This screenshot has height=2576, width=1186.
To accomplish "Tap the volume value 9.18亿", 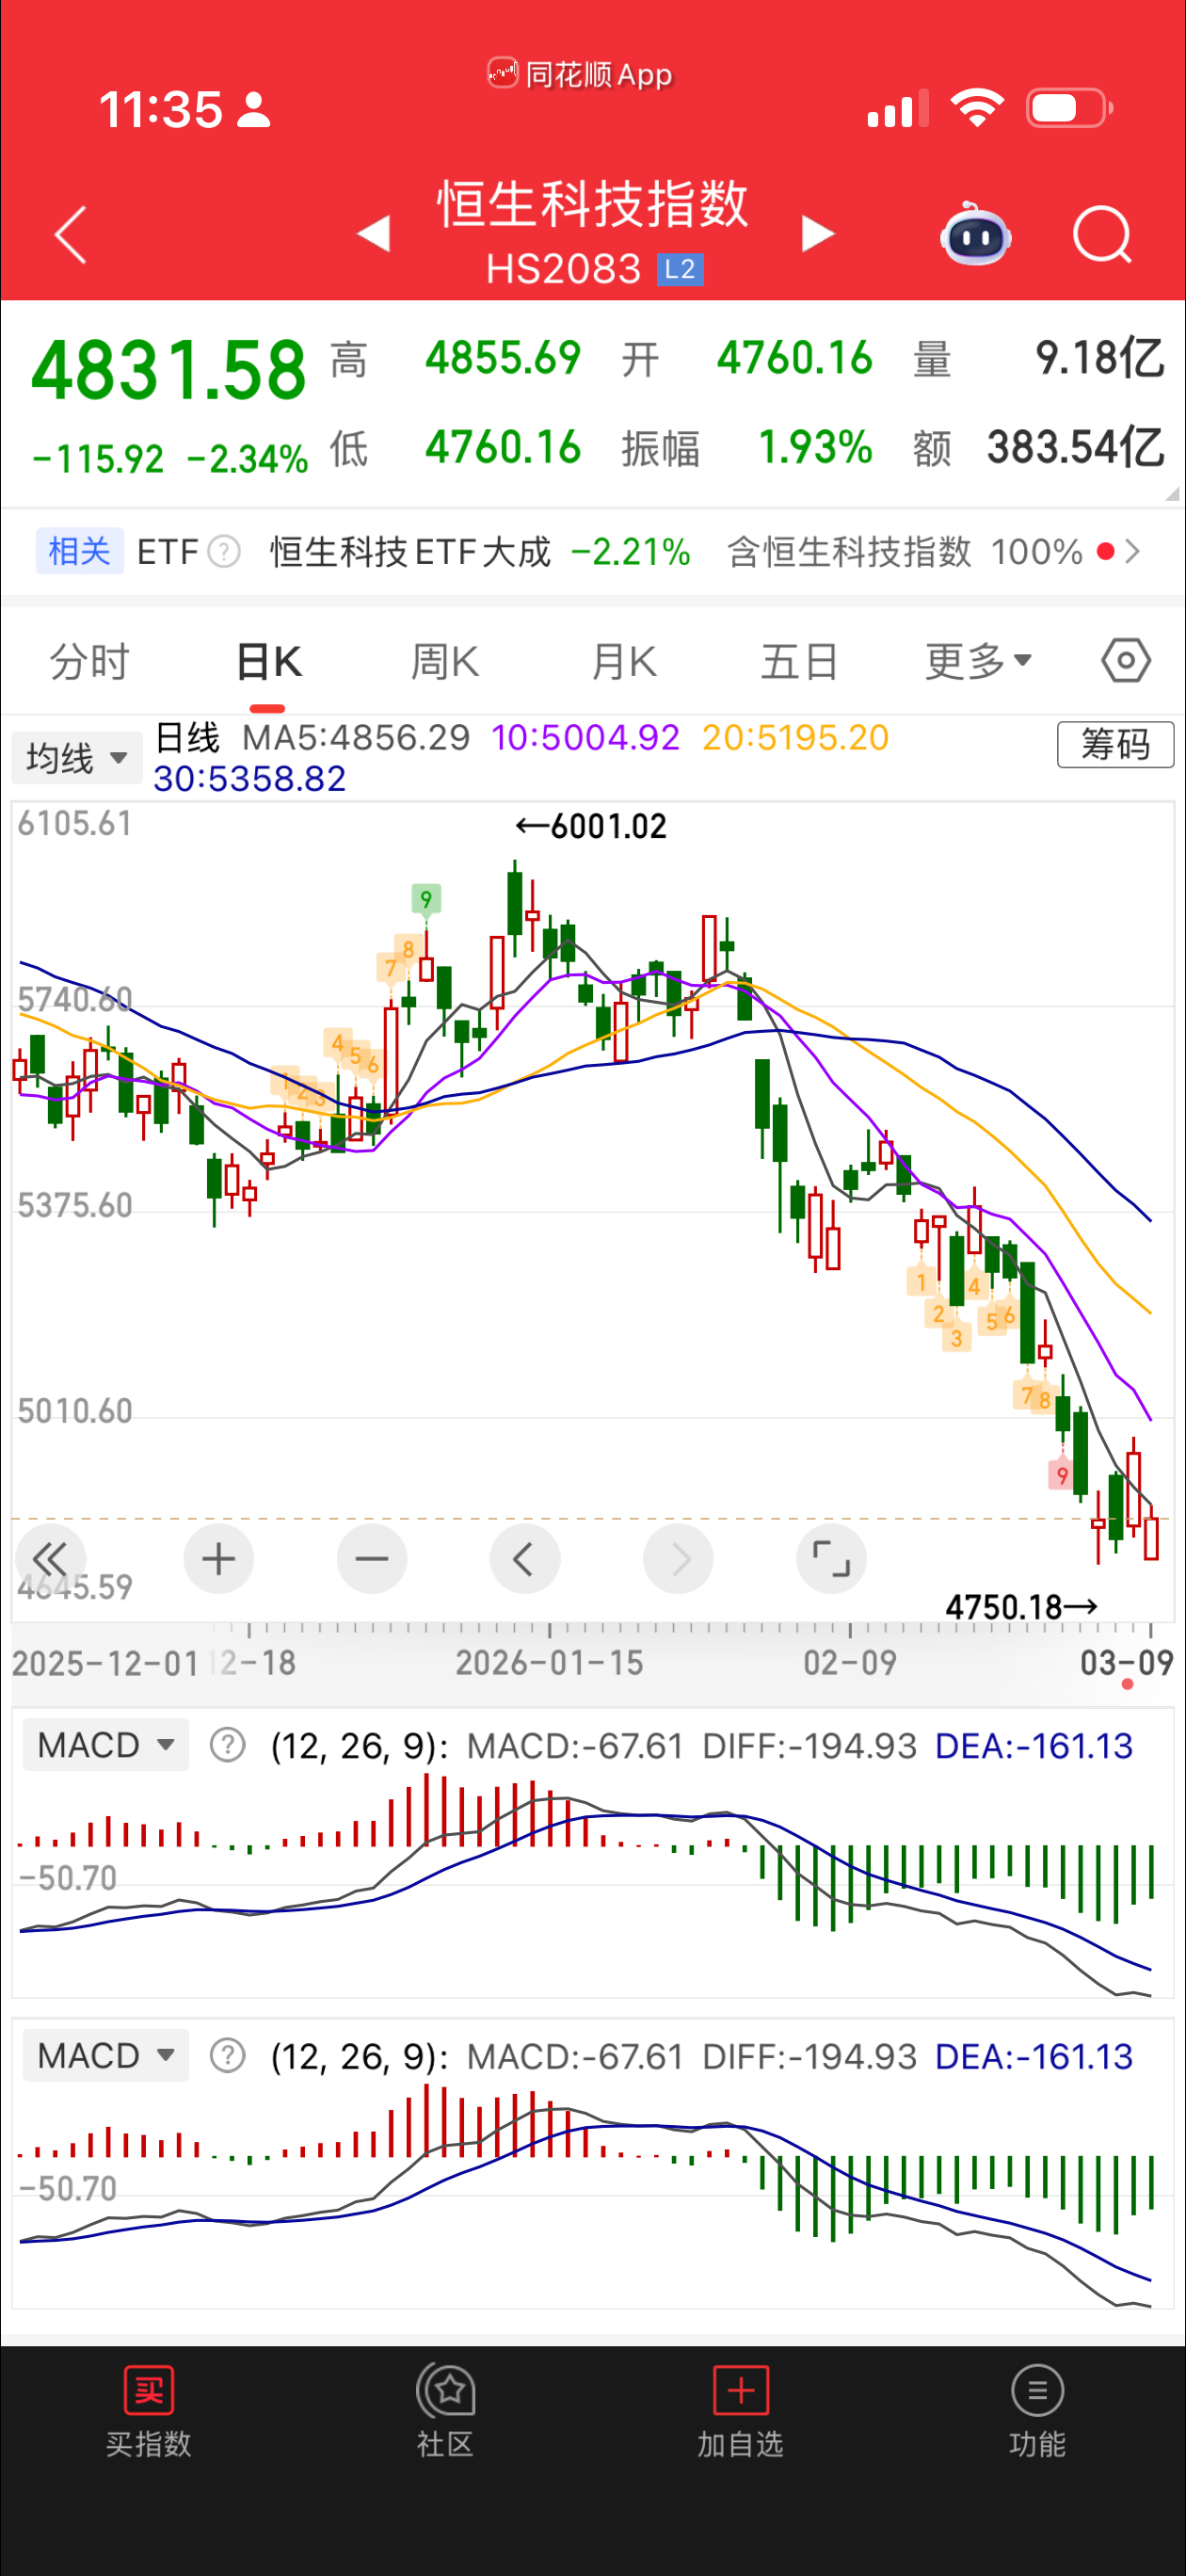I will [x=1100, y=358].
